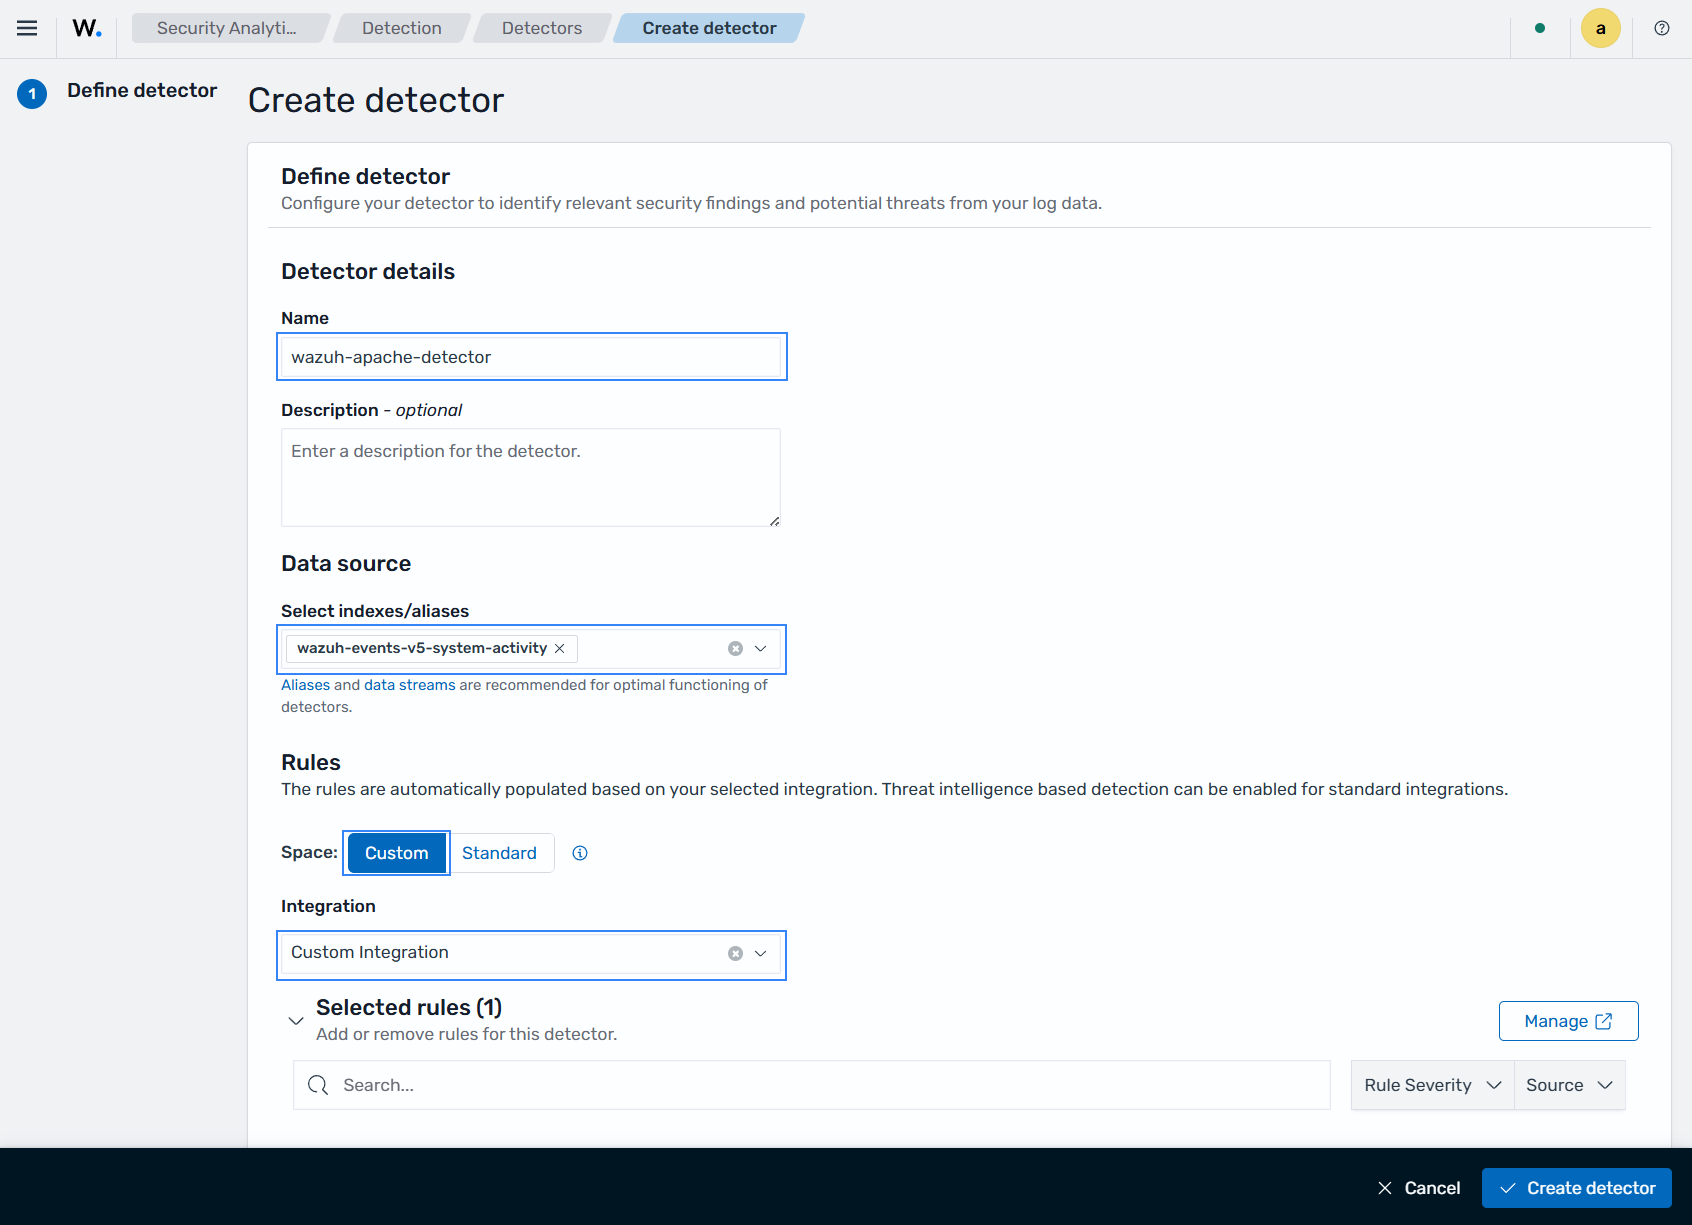Click the Description textarea resize handle

(774, 520)
